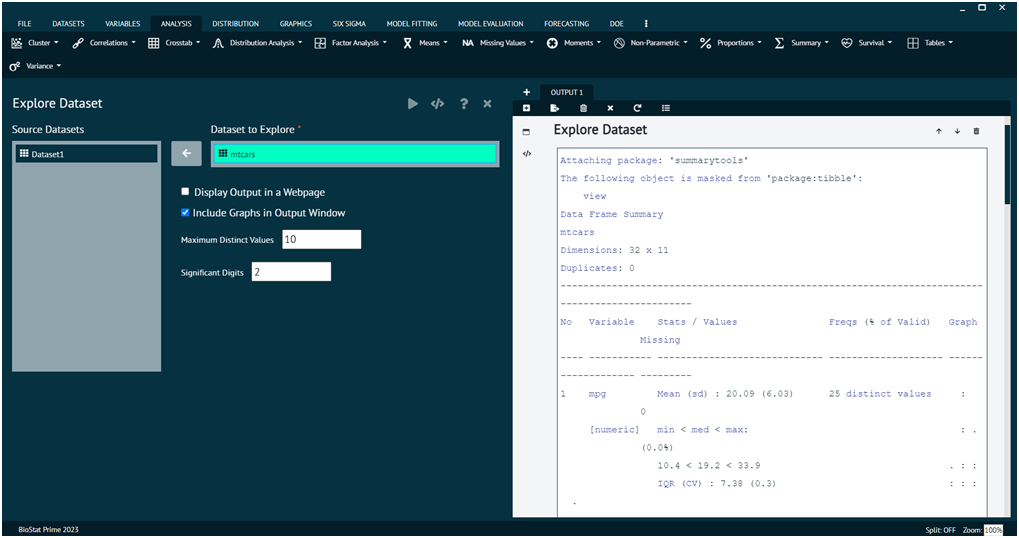Open the Moments dropdown
The height and width of the screenshot is (538, 1019).
coord(573,43)
